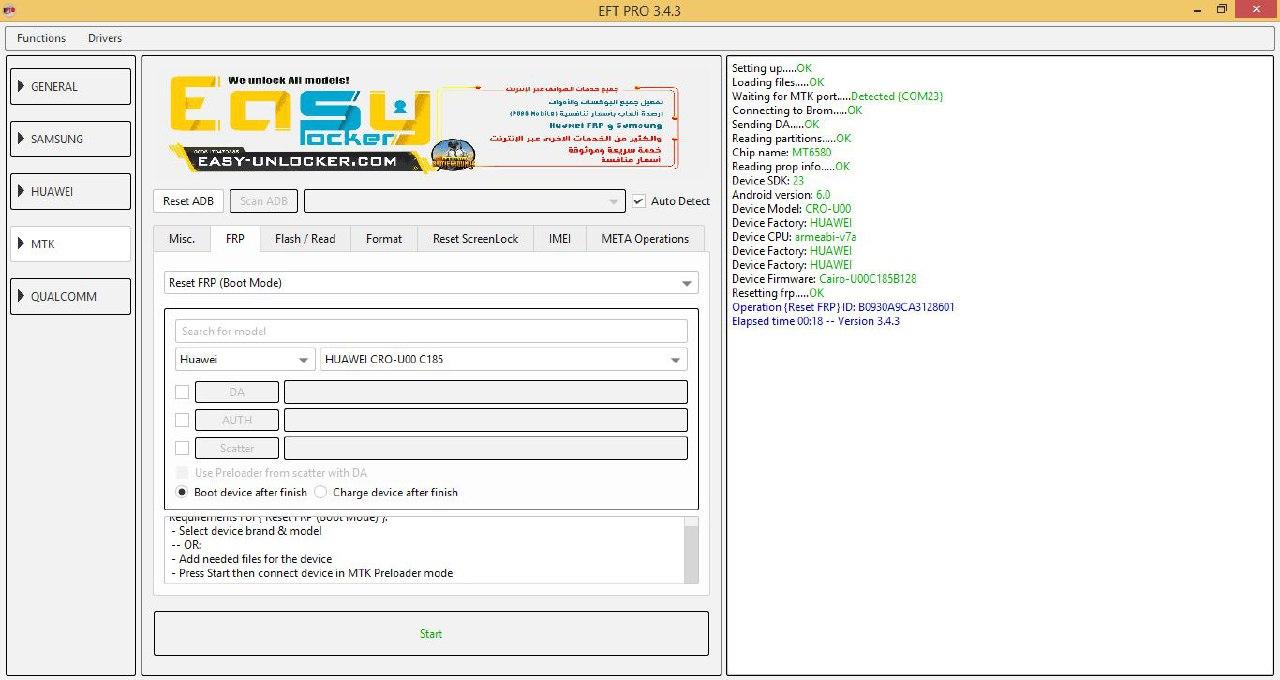1280x680 pixels.
Task: Click Operation {Reset FRP} ID log line
Action: click(x=843, y=307)
